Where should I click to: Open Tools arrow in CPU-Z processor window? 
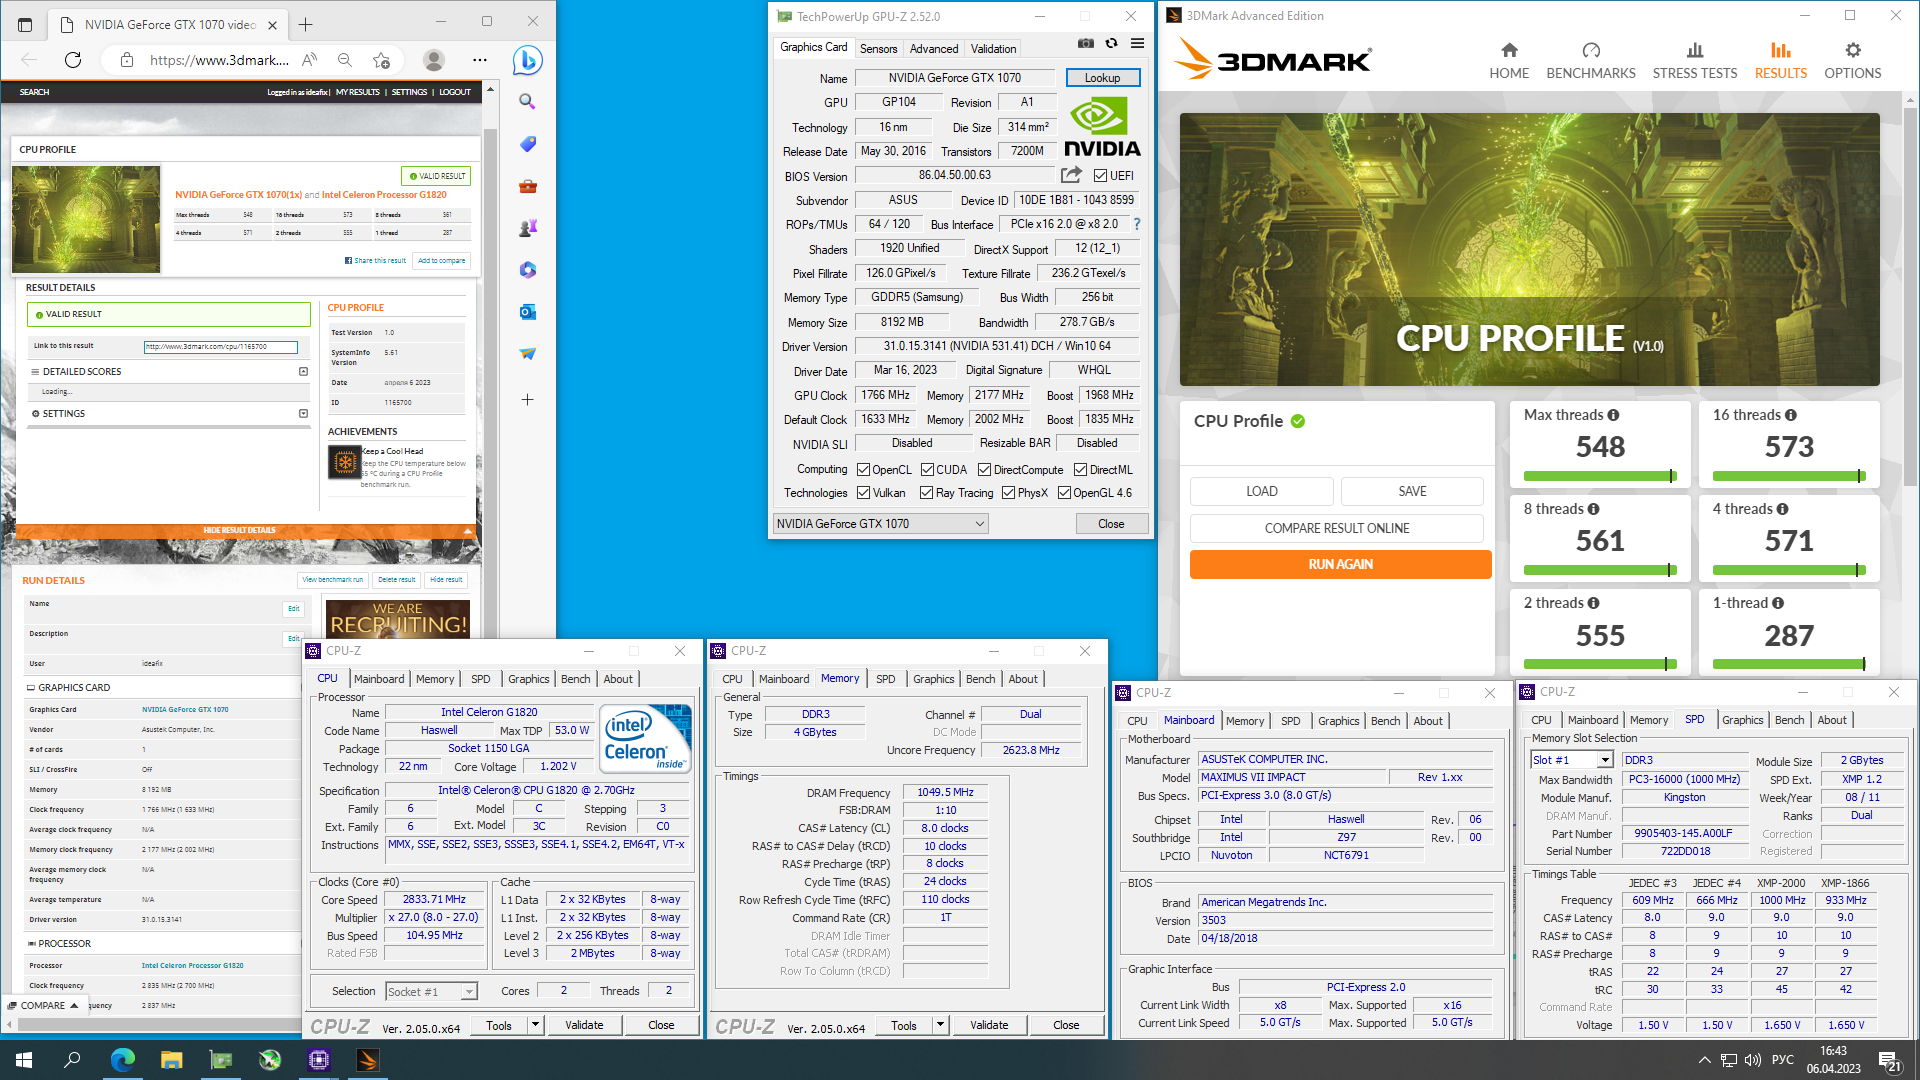coord(535,1025)
